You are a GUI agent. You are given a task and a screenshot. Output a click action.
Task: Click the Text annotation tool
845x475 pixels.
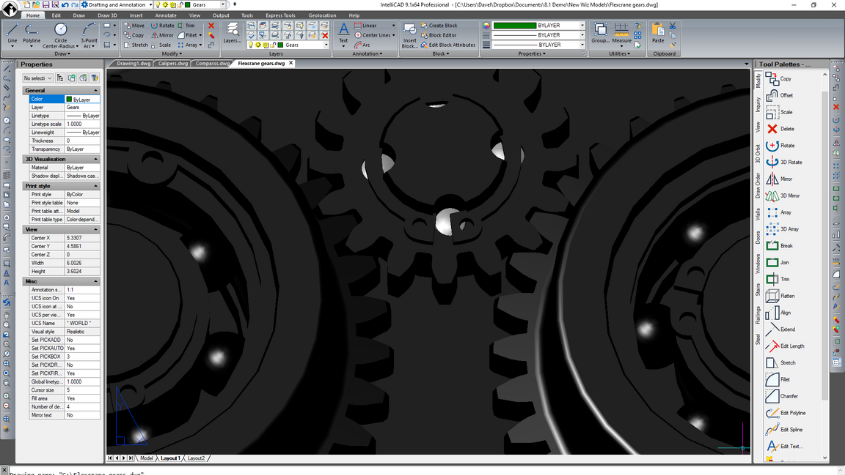(x=343, y=33)
